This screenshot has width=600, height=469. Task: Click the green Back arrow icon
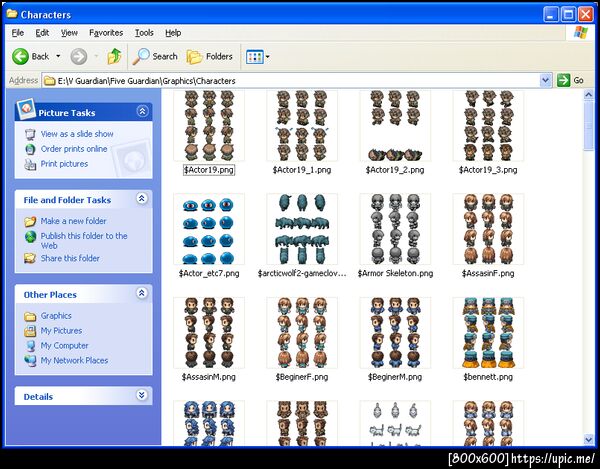click(x=20, y=57)
